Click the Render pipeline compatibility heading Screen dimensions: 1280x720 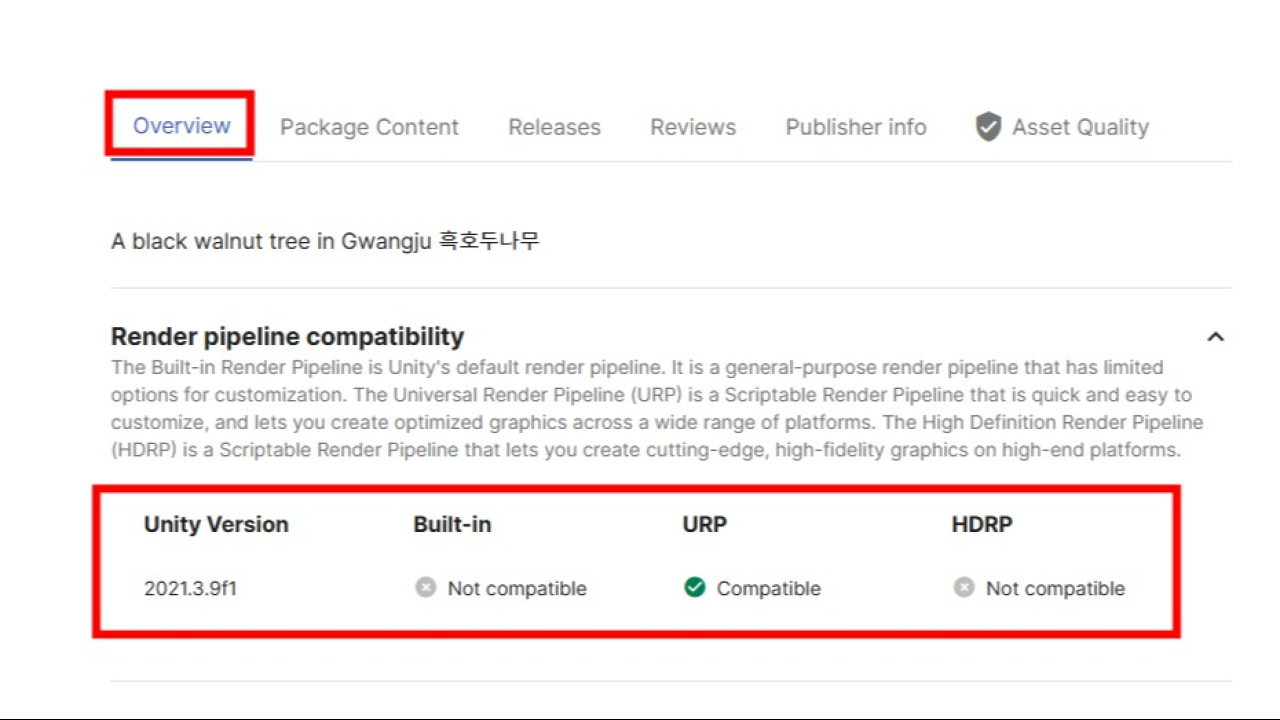coord(287,336)
